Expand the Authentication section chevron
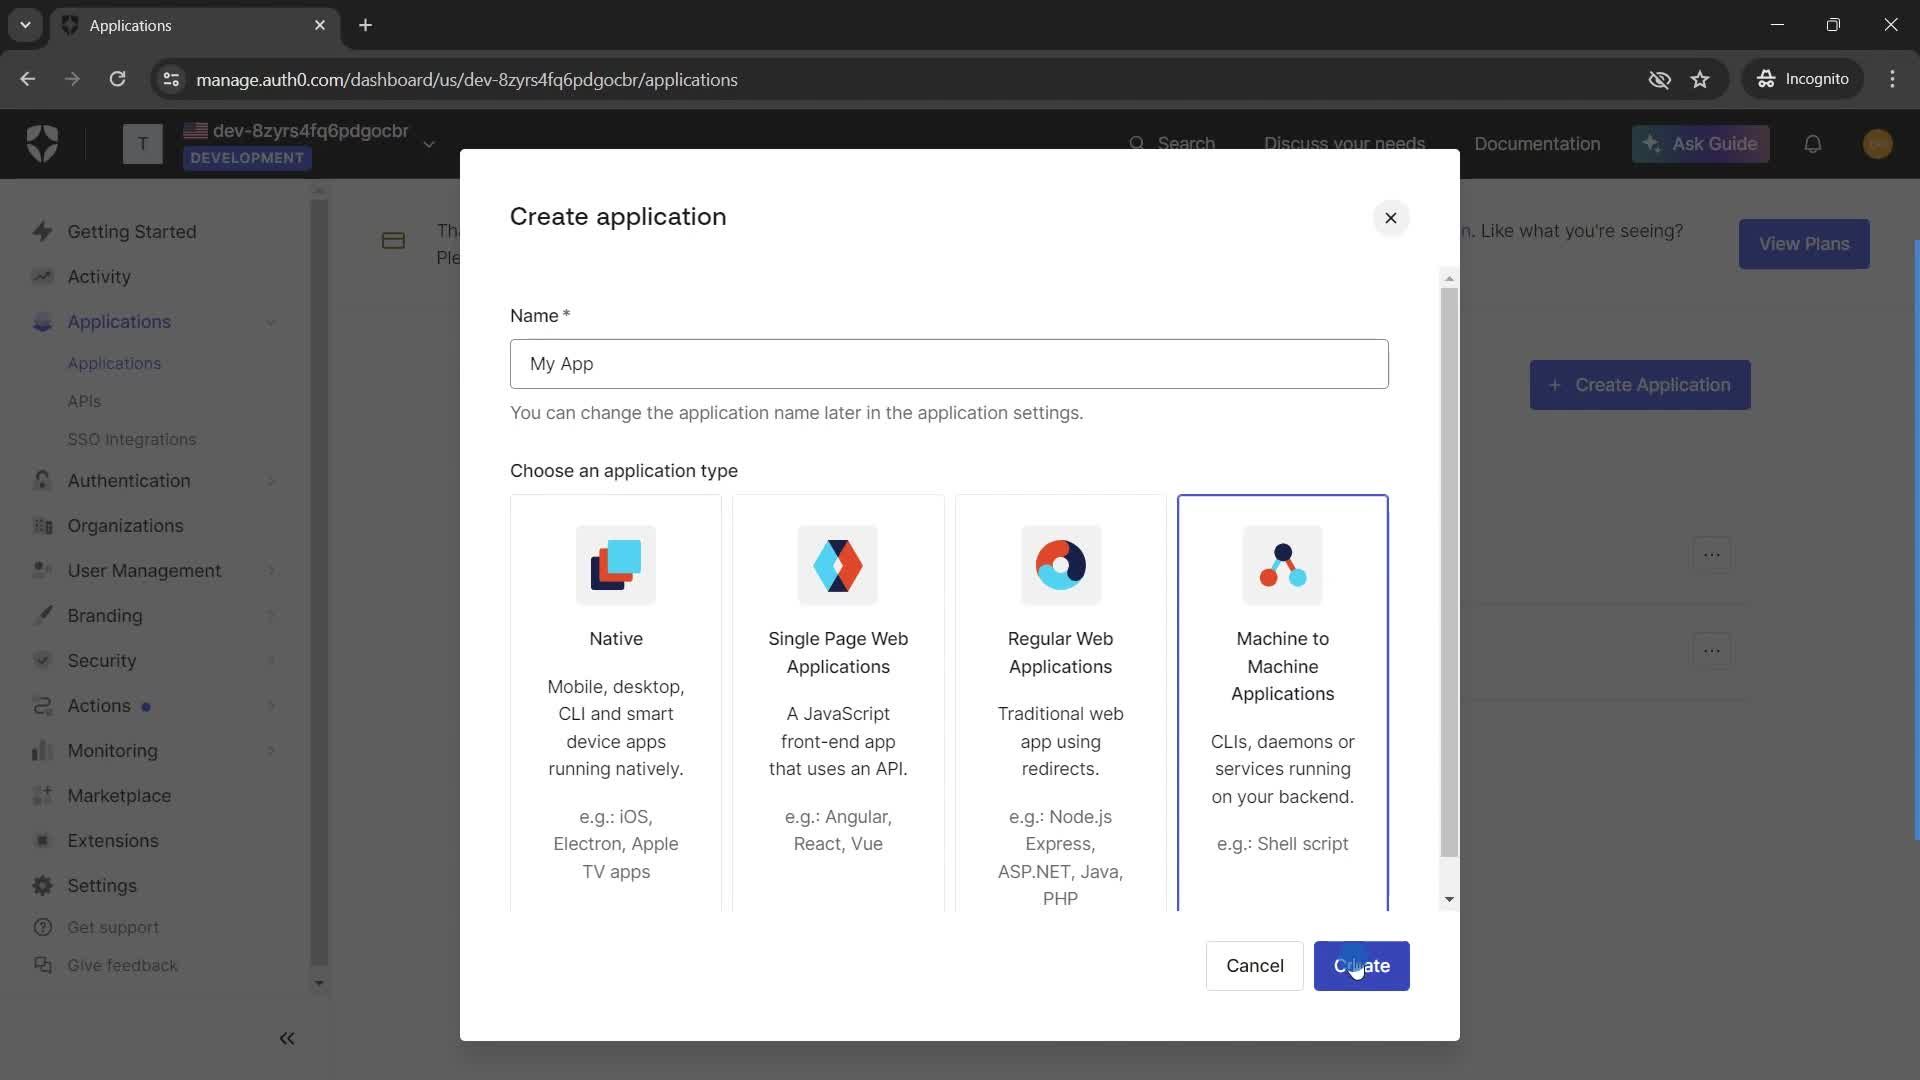 tap(271, 481)
